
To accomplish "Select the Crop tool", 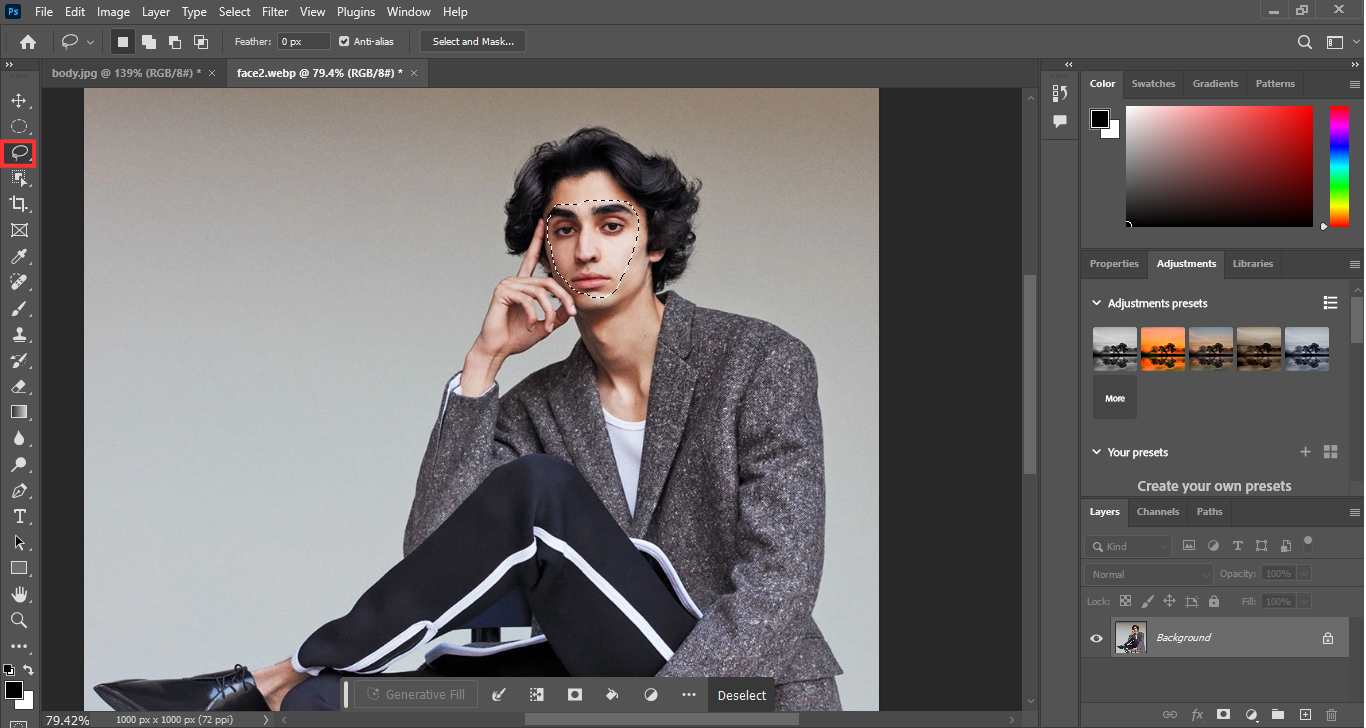I will 19,204.
